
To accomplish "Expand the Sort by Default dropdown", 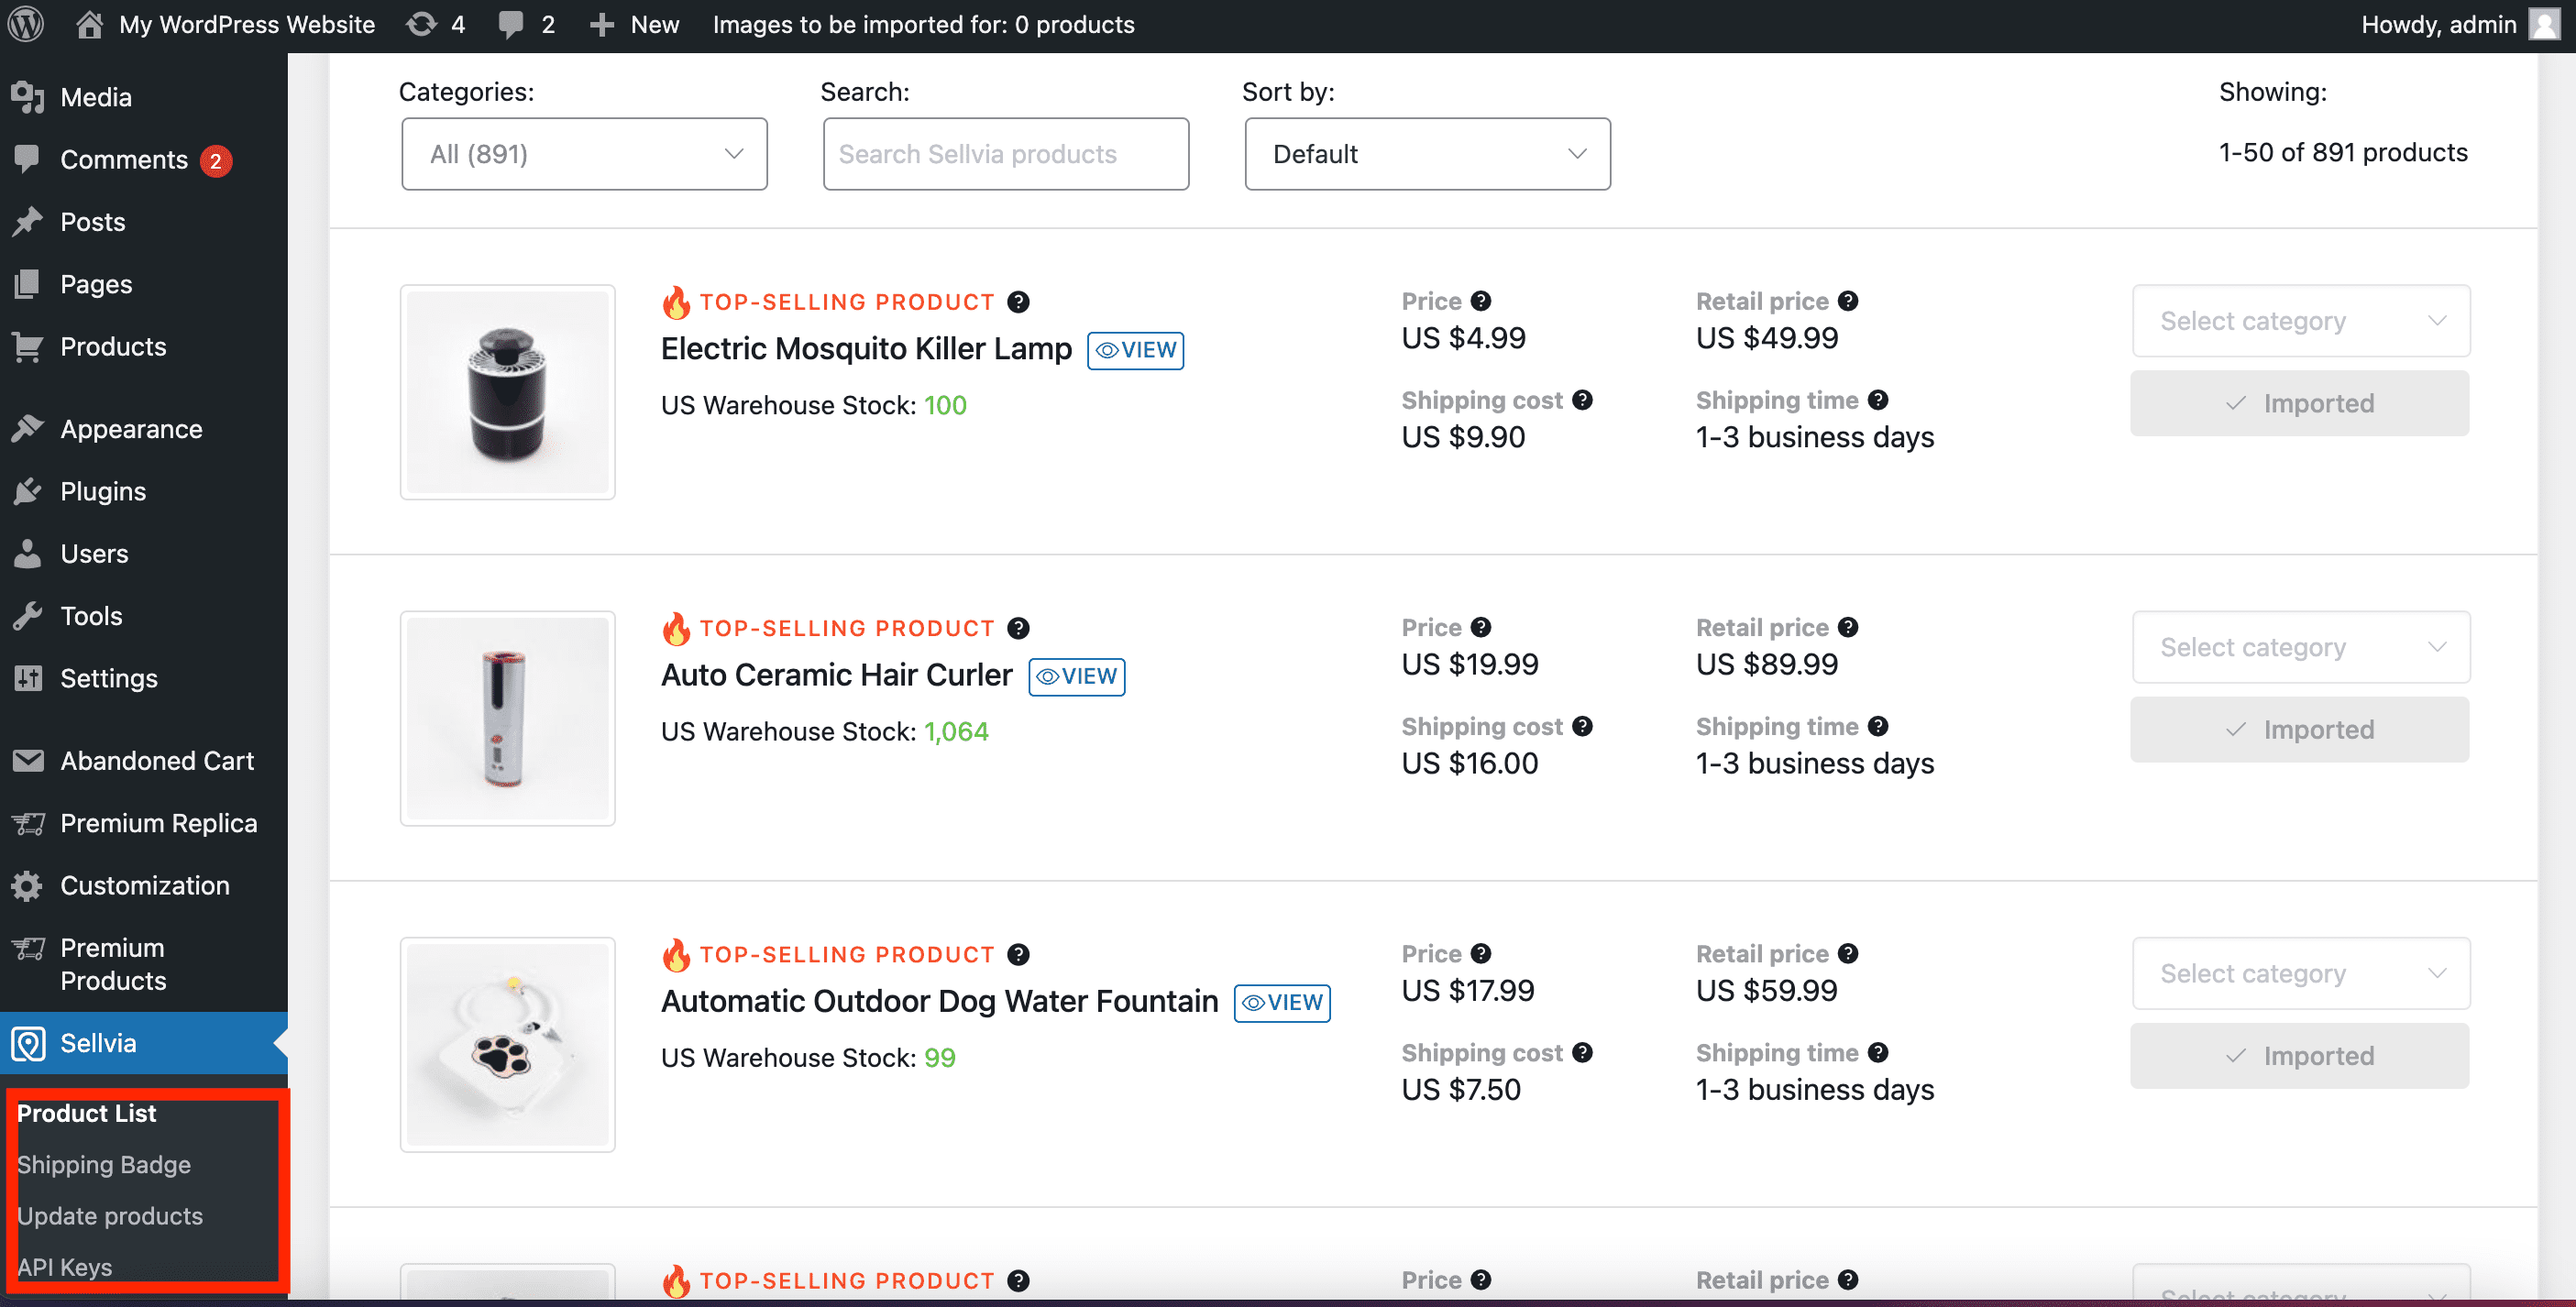I will click(1427, 154).
